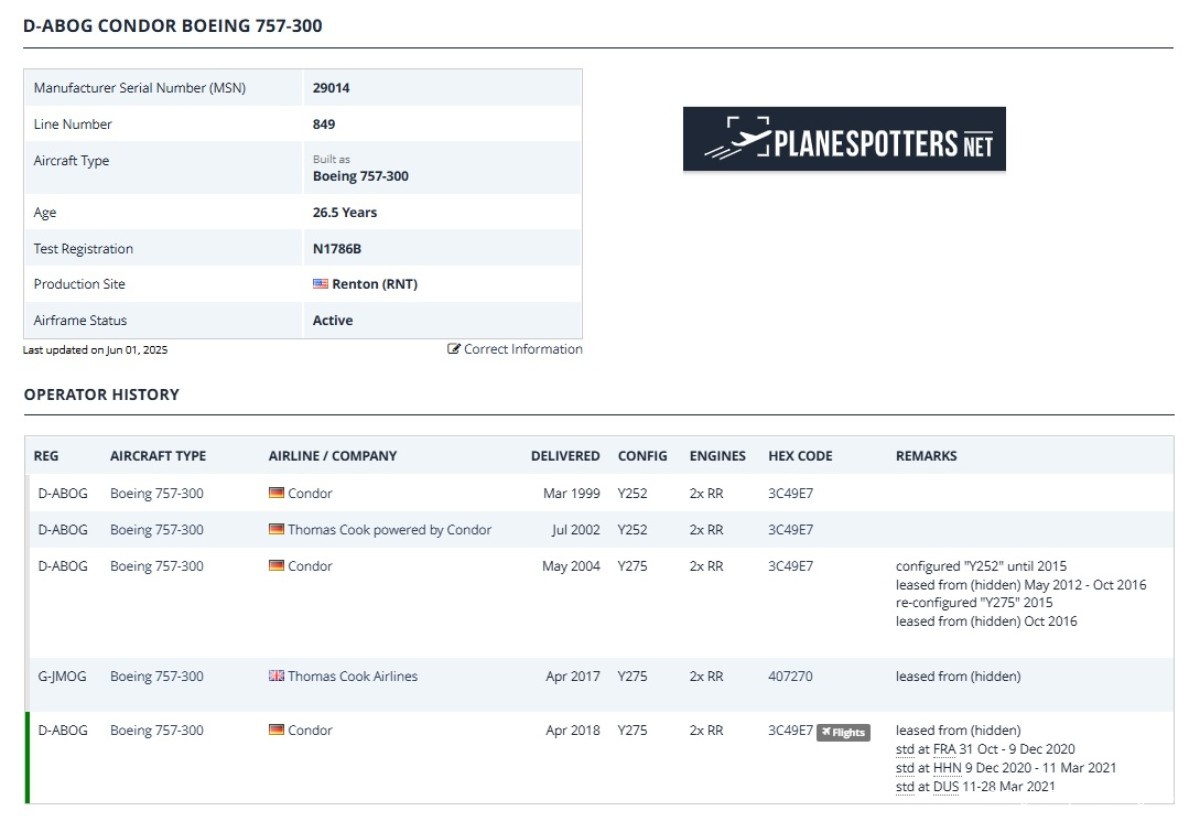
Task: Open the Condor airline link delivered Apr 2018
Action: click(x=310, y=730)
